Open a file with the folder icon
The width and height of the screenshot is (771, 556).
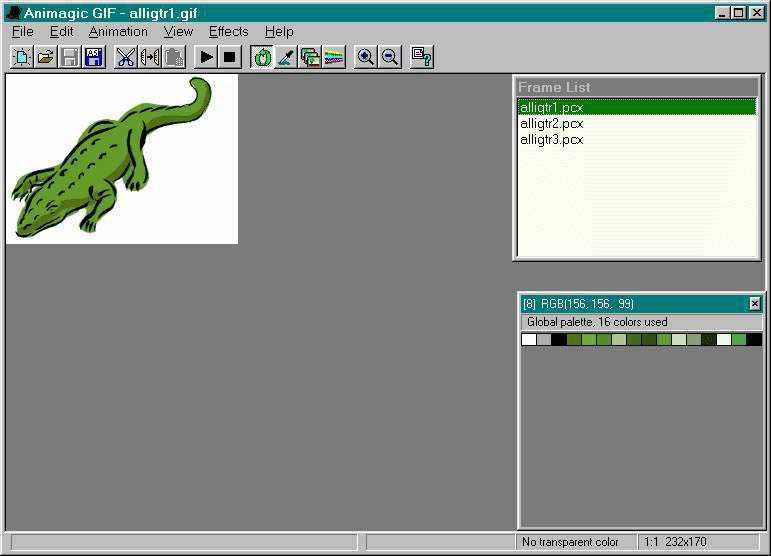[x=45, y=57]
